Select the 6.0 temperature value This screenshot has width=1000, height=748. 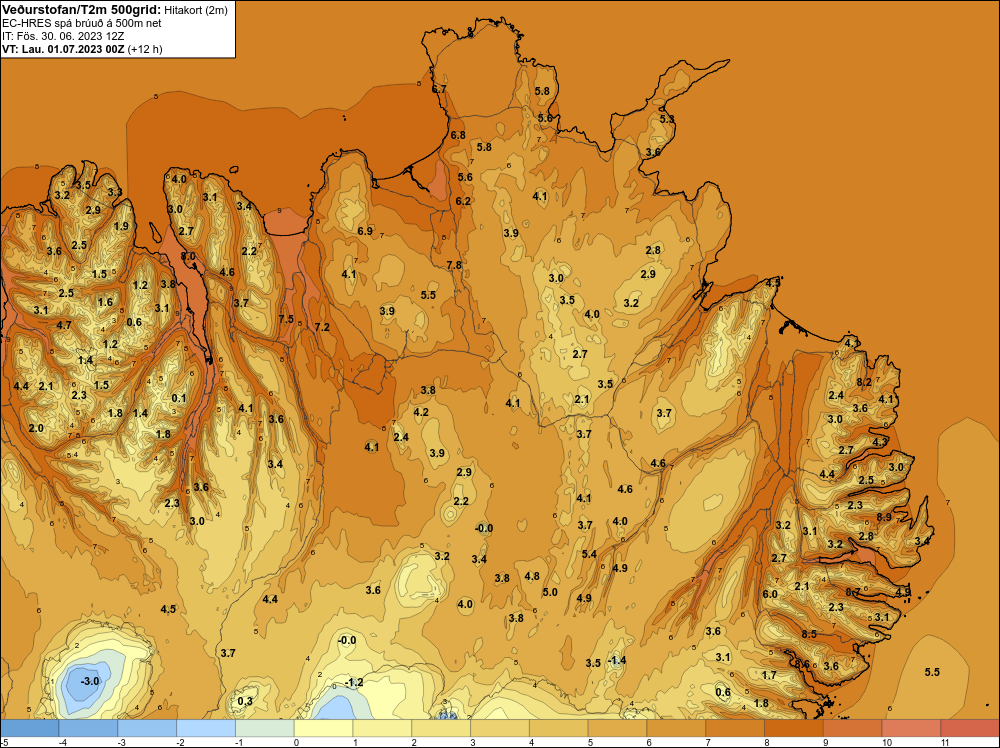(770, 594)
